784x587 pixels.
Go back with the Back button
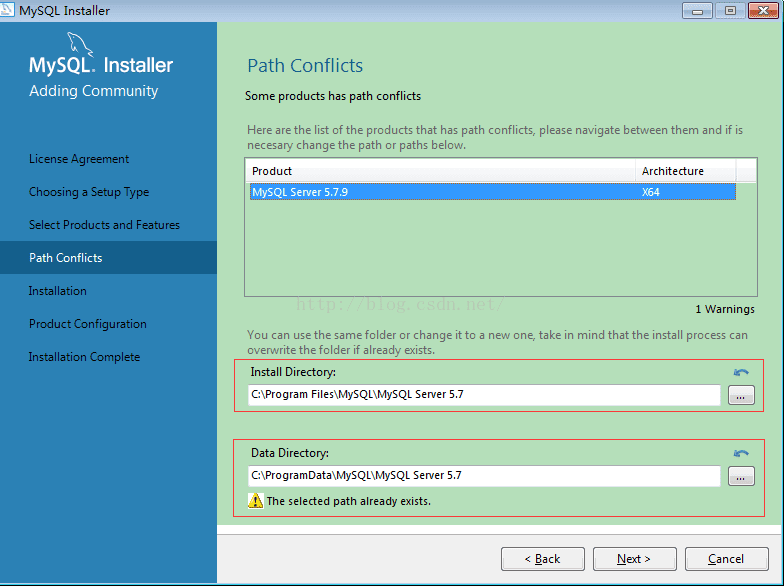tap(543, 559)
